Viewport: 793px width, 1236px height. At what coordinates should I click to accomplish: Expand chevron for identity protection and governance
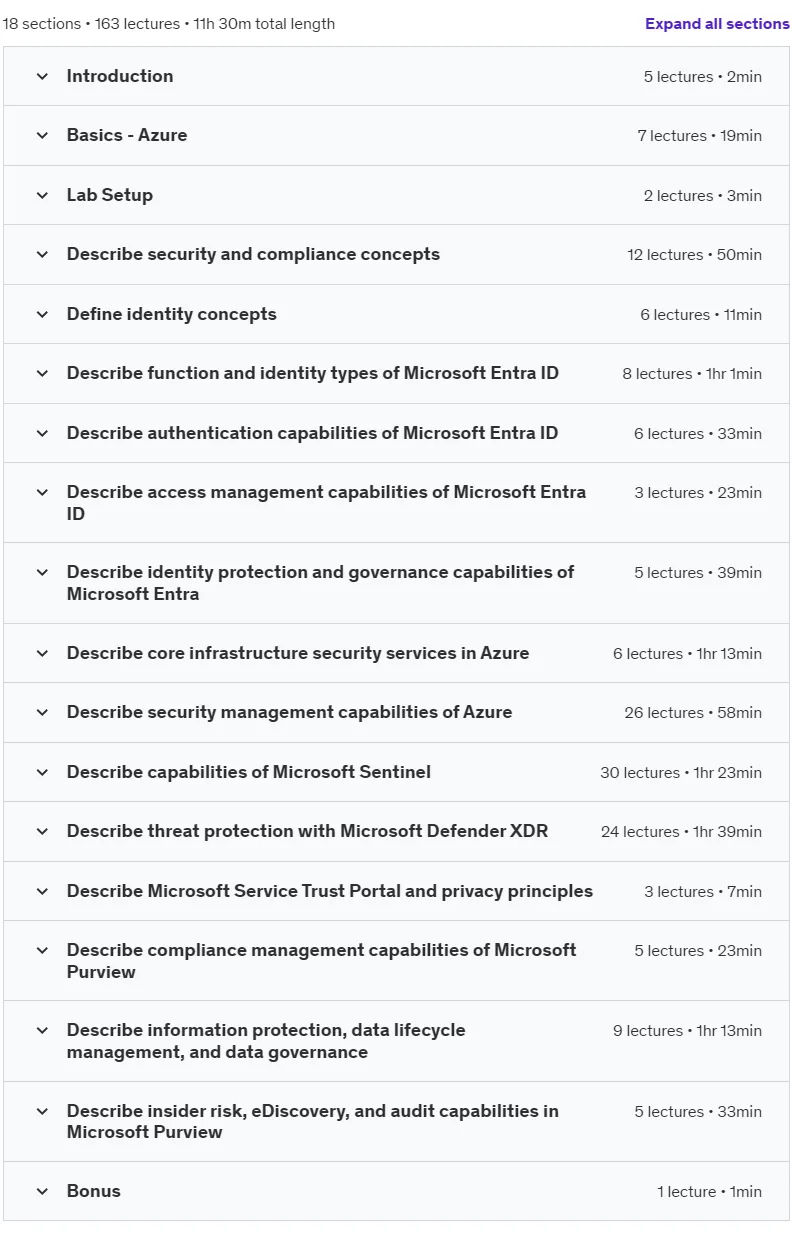(x=42, y=572)
